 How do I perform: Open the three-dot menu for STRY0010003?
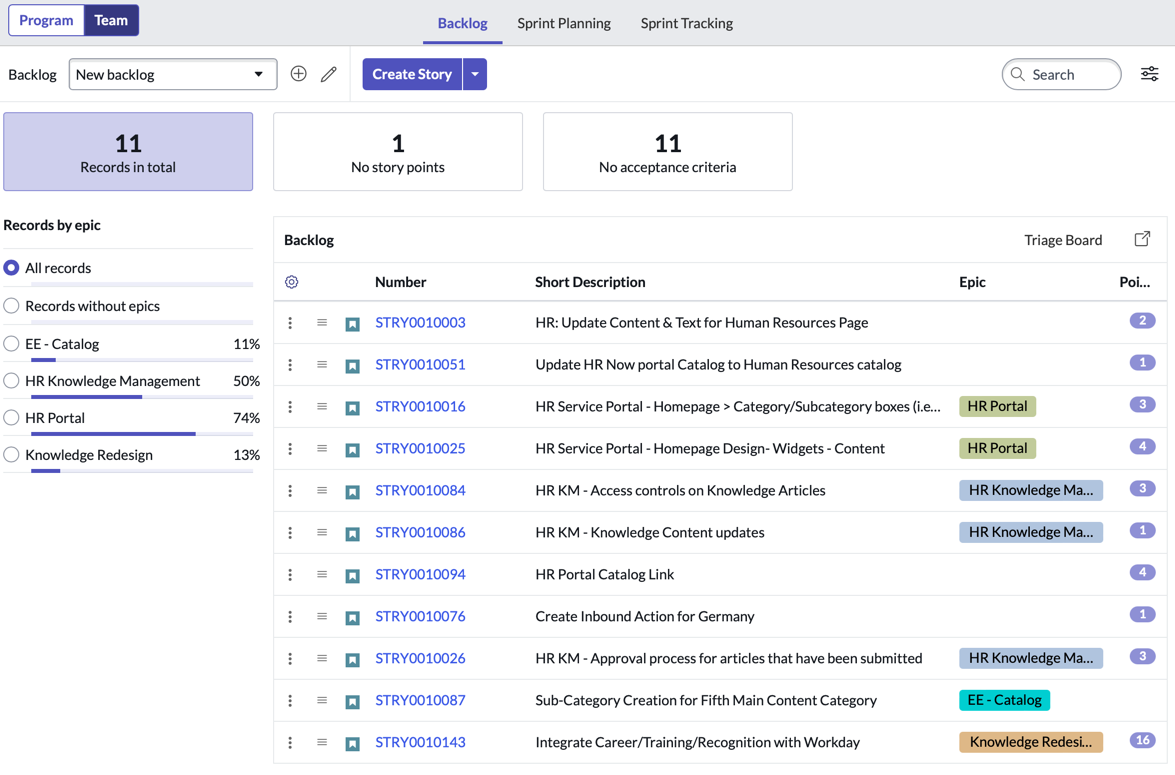coord(290,323)
